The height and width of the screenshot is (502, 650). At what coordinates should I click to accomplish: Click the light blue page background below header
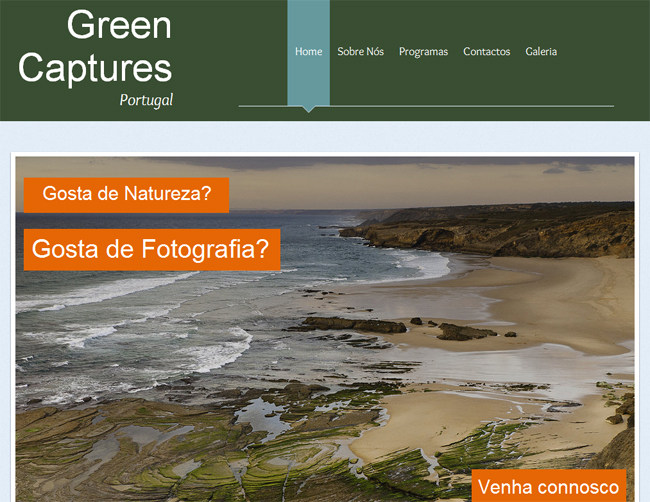(x=325, y=136)
